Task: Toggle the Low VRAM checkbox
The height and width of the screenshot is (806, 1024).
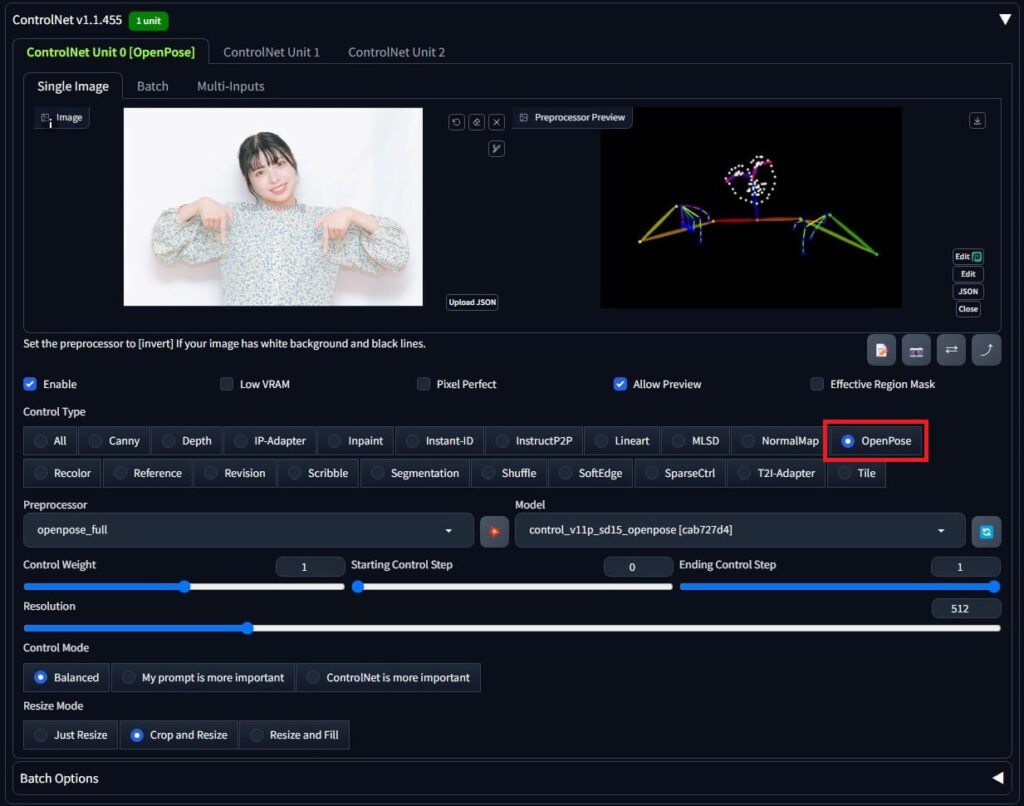Action: [x=227, y=384]
